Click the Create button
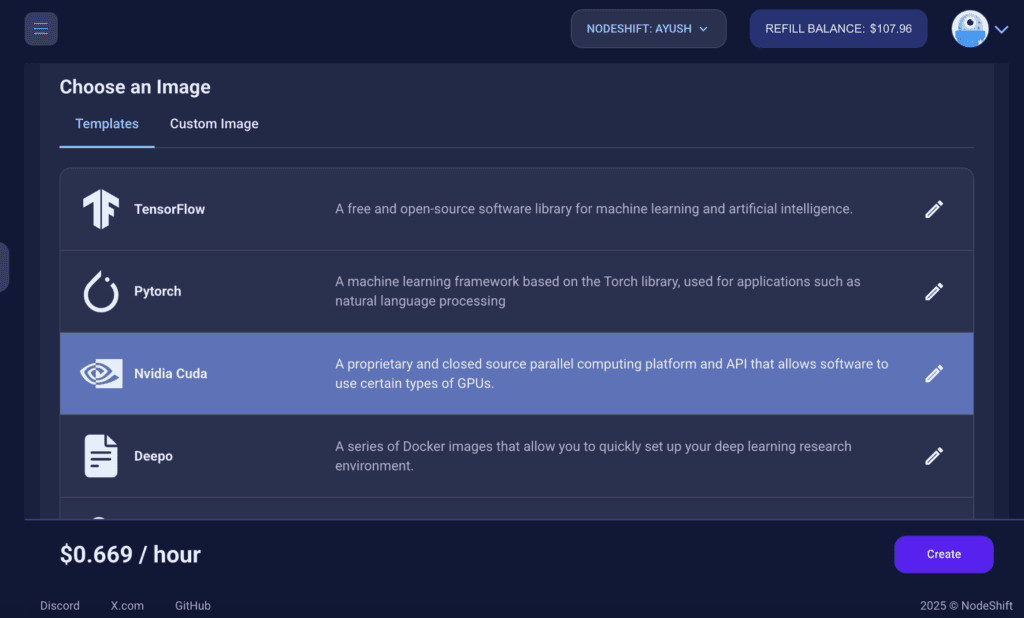The height and width of the screenshot is (618, 1024). click(x=944, y=554)
